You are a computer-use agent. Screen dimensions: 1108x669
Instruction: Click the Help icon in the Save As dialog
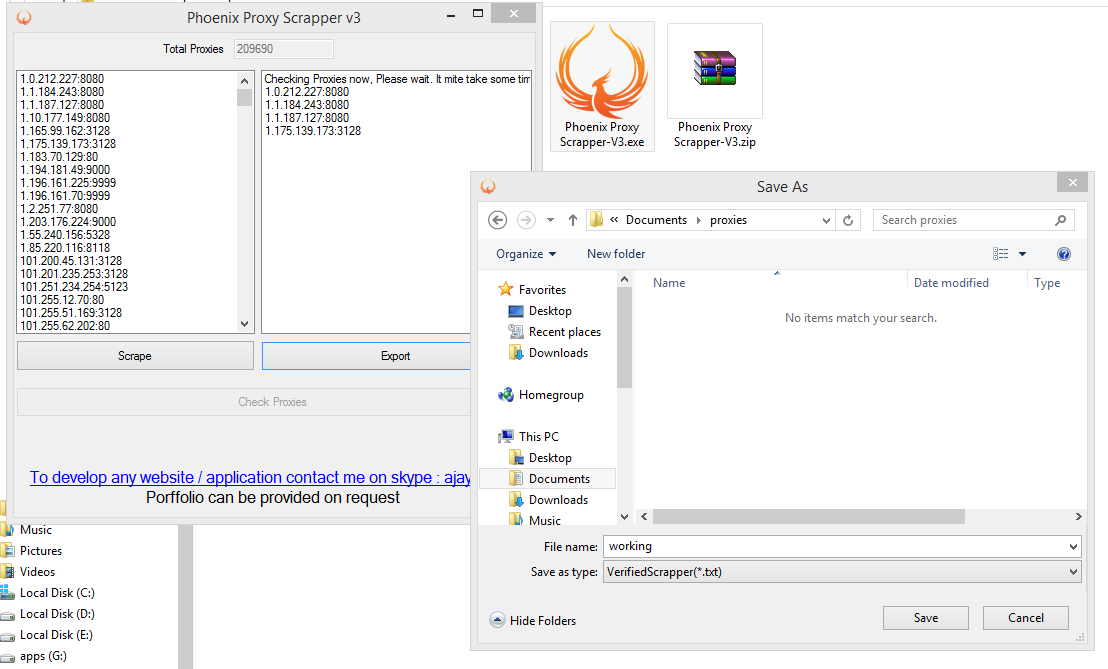pos(1064,253)
